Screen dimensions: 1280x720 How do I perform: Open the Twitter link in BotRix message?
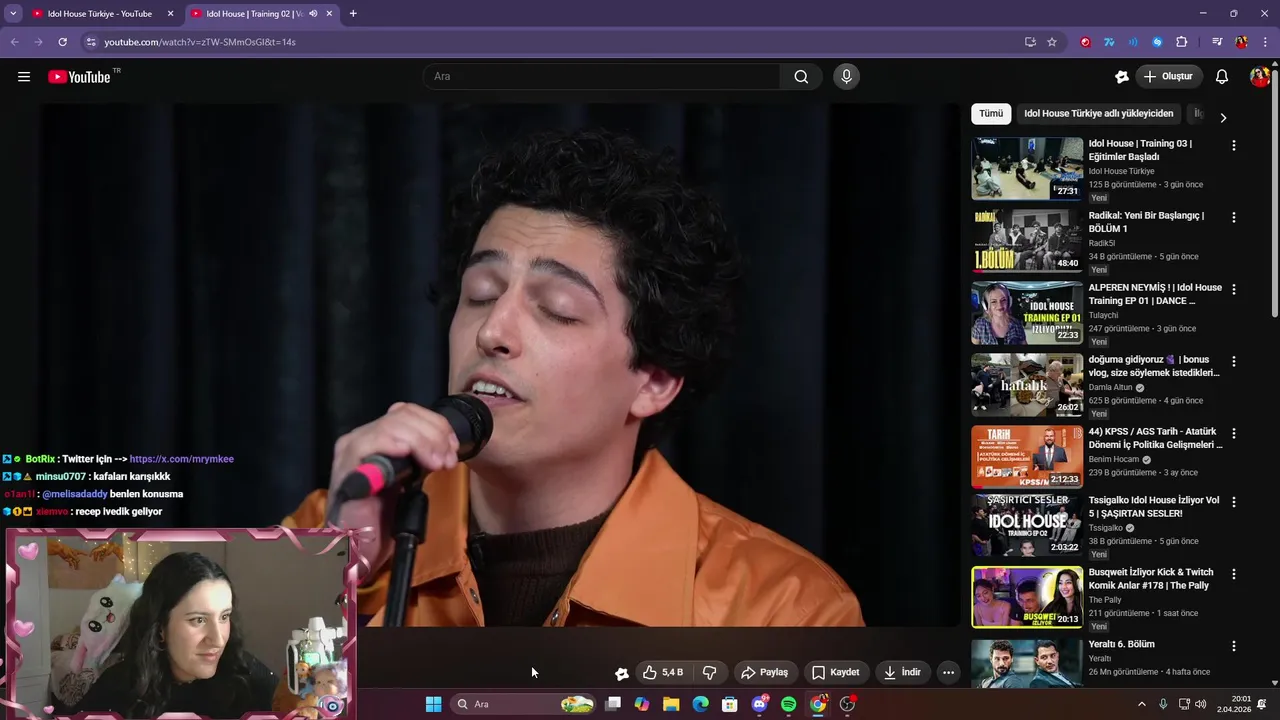pos(181,459)
